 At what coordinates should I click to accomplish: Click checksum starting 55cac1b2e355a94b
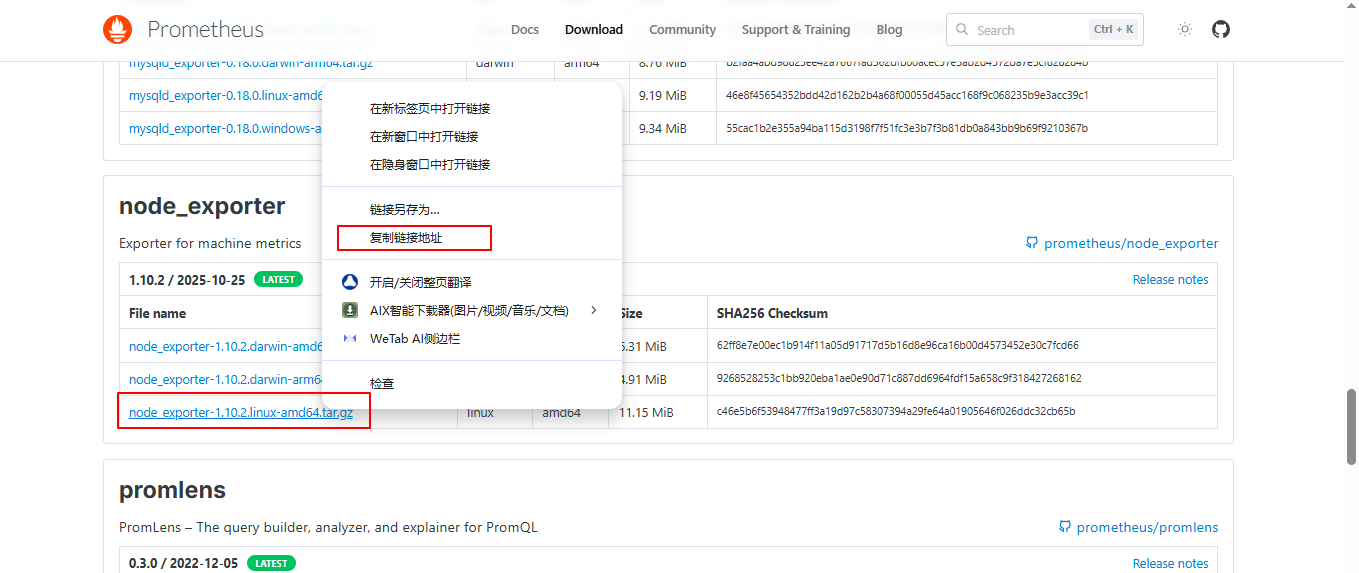[x=907, y=128]
